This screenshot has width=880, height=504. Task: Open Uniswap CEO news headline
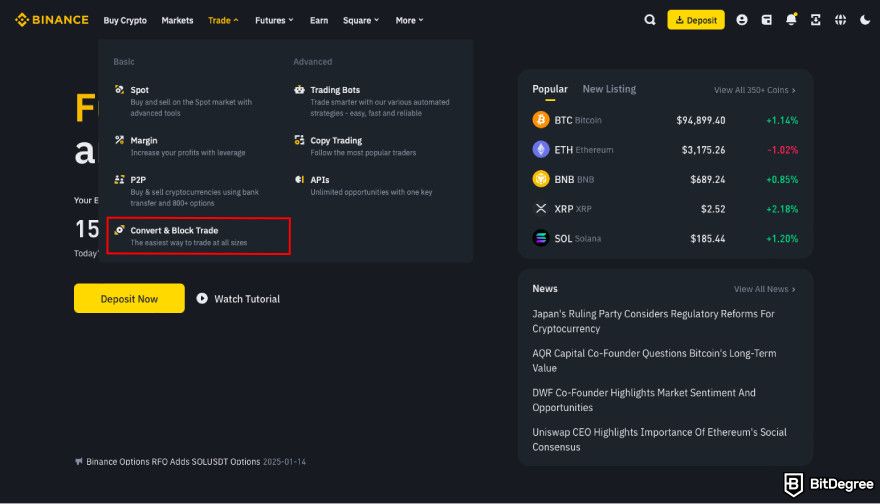click(x=659, y=439)
